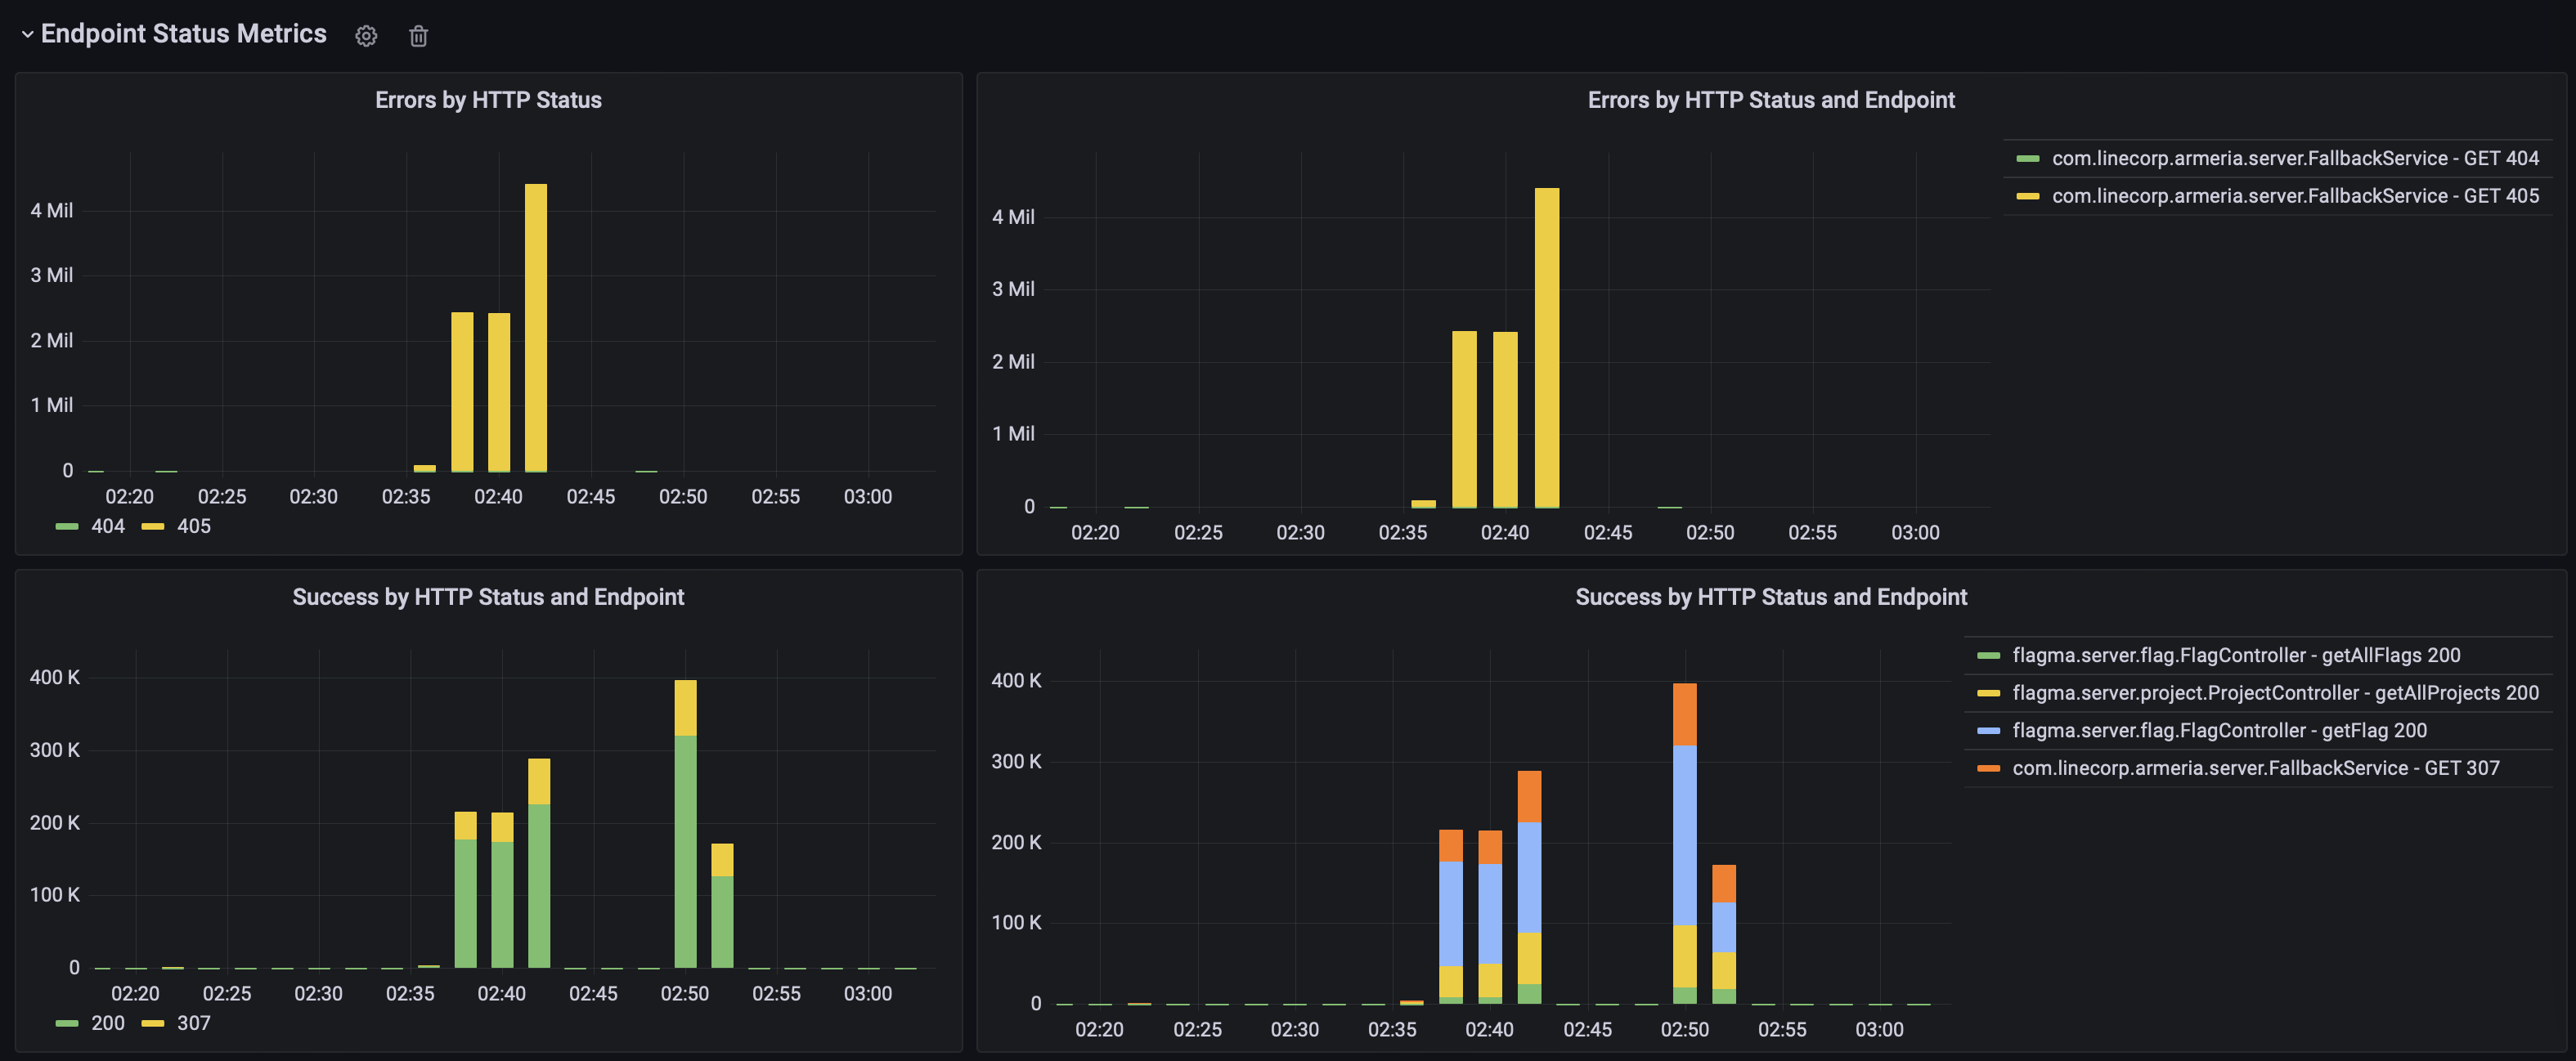Open the row settings gear icon

pyautogui.click(x=366, y=36)
